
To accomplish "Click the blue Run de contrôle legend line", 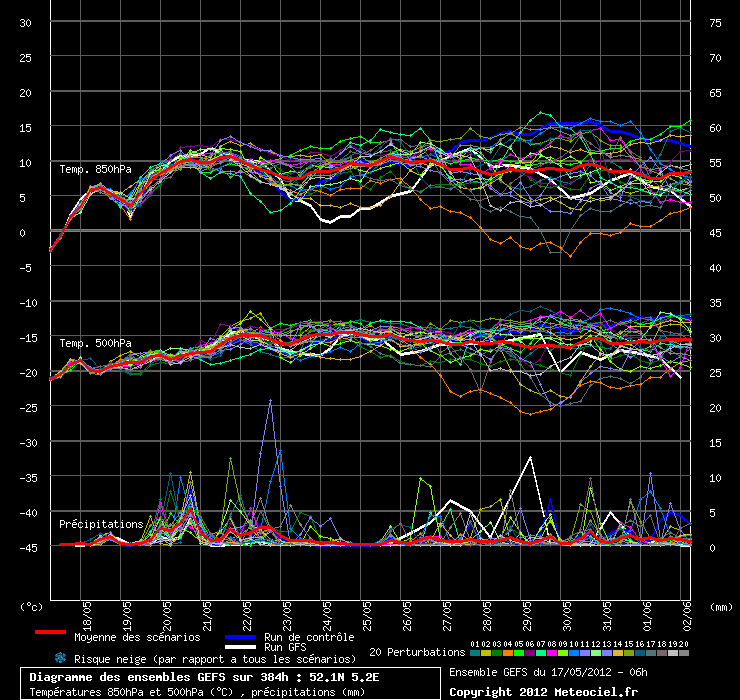I will click(x=241, y=637).
